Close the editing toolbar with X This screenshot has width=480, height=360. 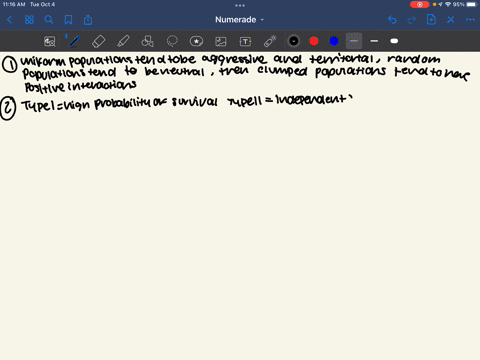pos(451,20)
